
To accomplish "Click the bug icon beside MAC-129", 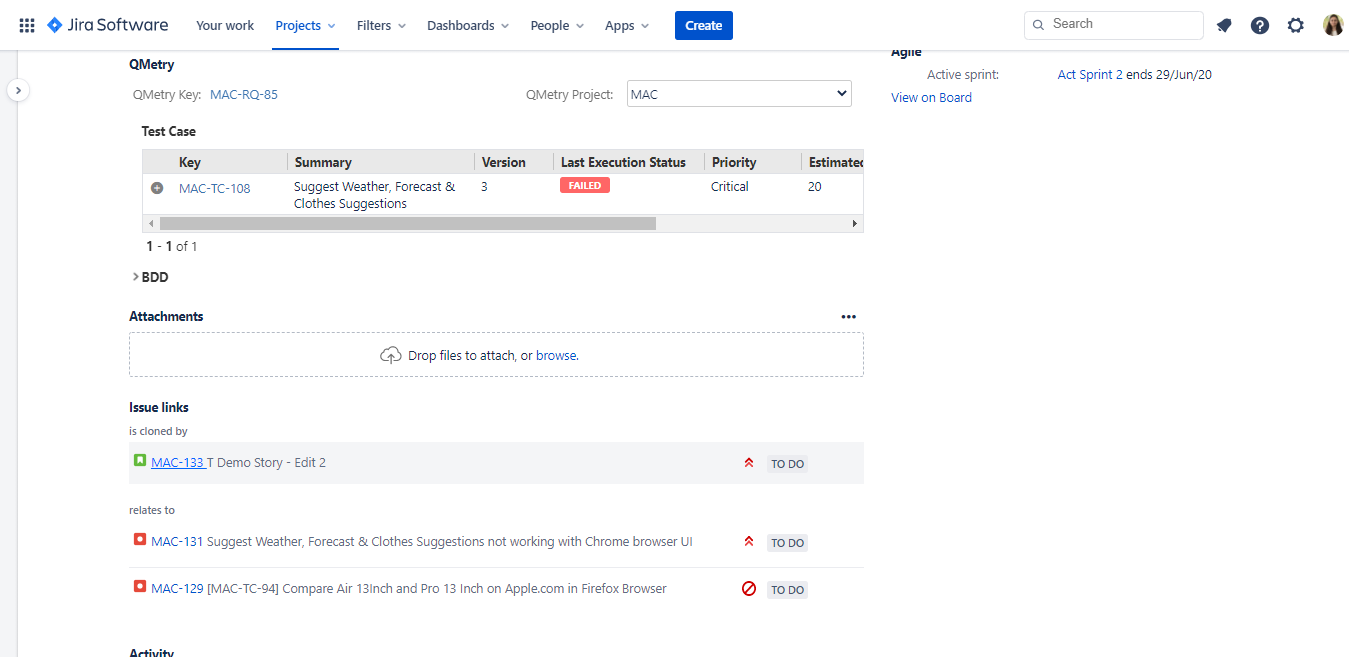I will (140, 587).
